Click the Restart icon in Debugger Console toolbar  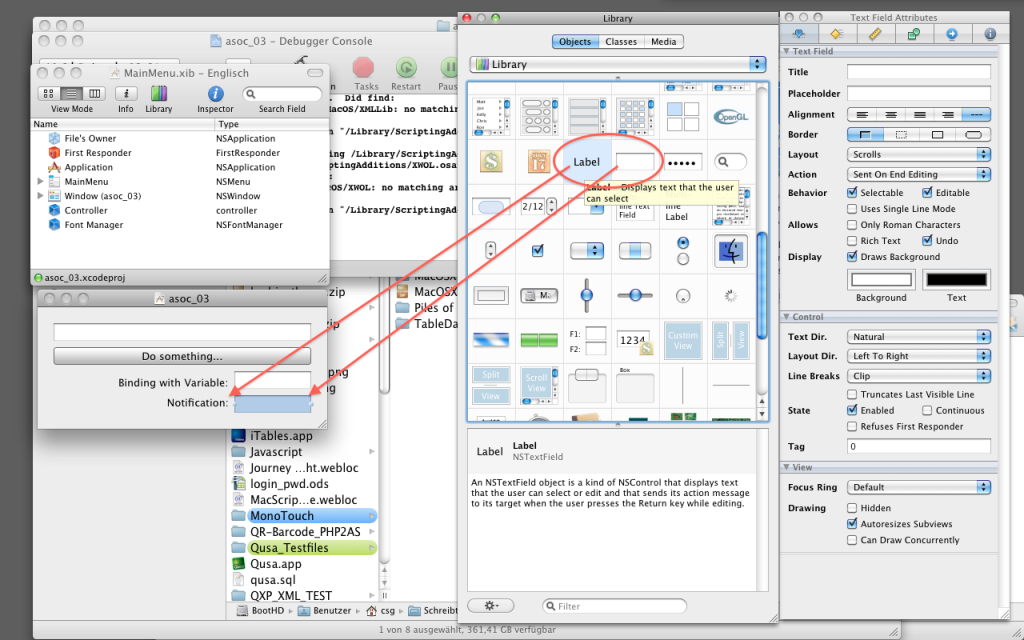[x=406, y=68]
